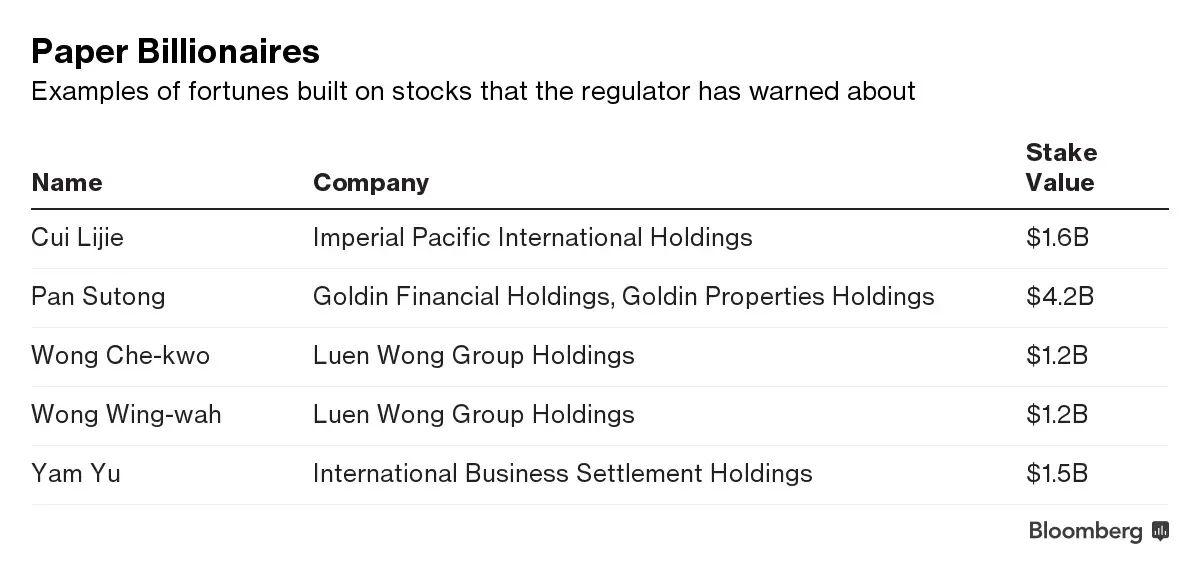Click the Stake Value column header
Viewport: 1200px width, 575px height.
pos(1061,167)
